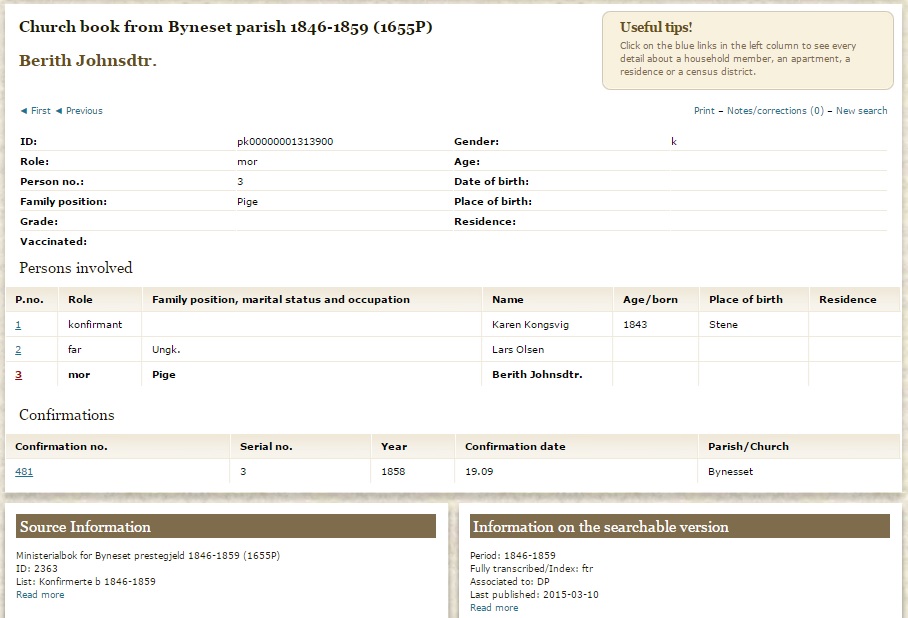Select person number 3 Berith Johnsdtr.
908x618 pixels.
(19, 375)
